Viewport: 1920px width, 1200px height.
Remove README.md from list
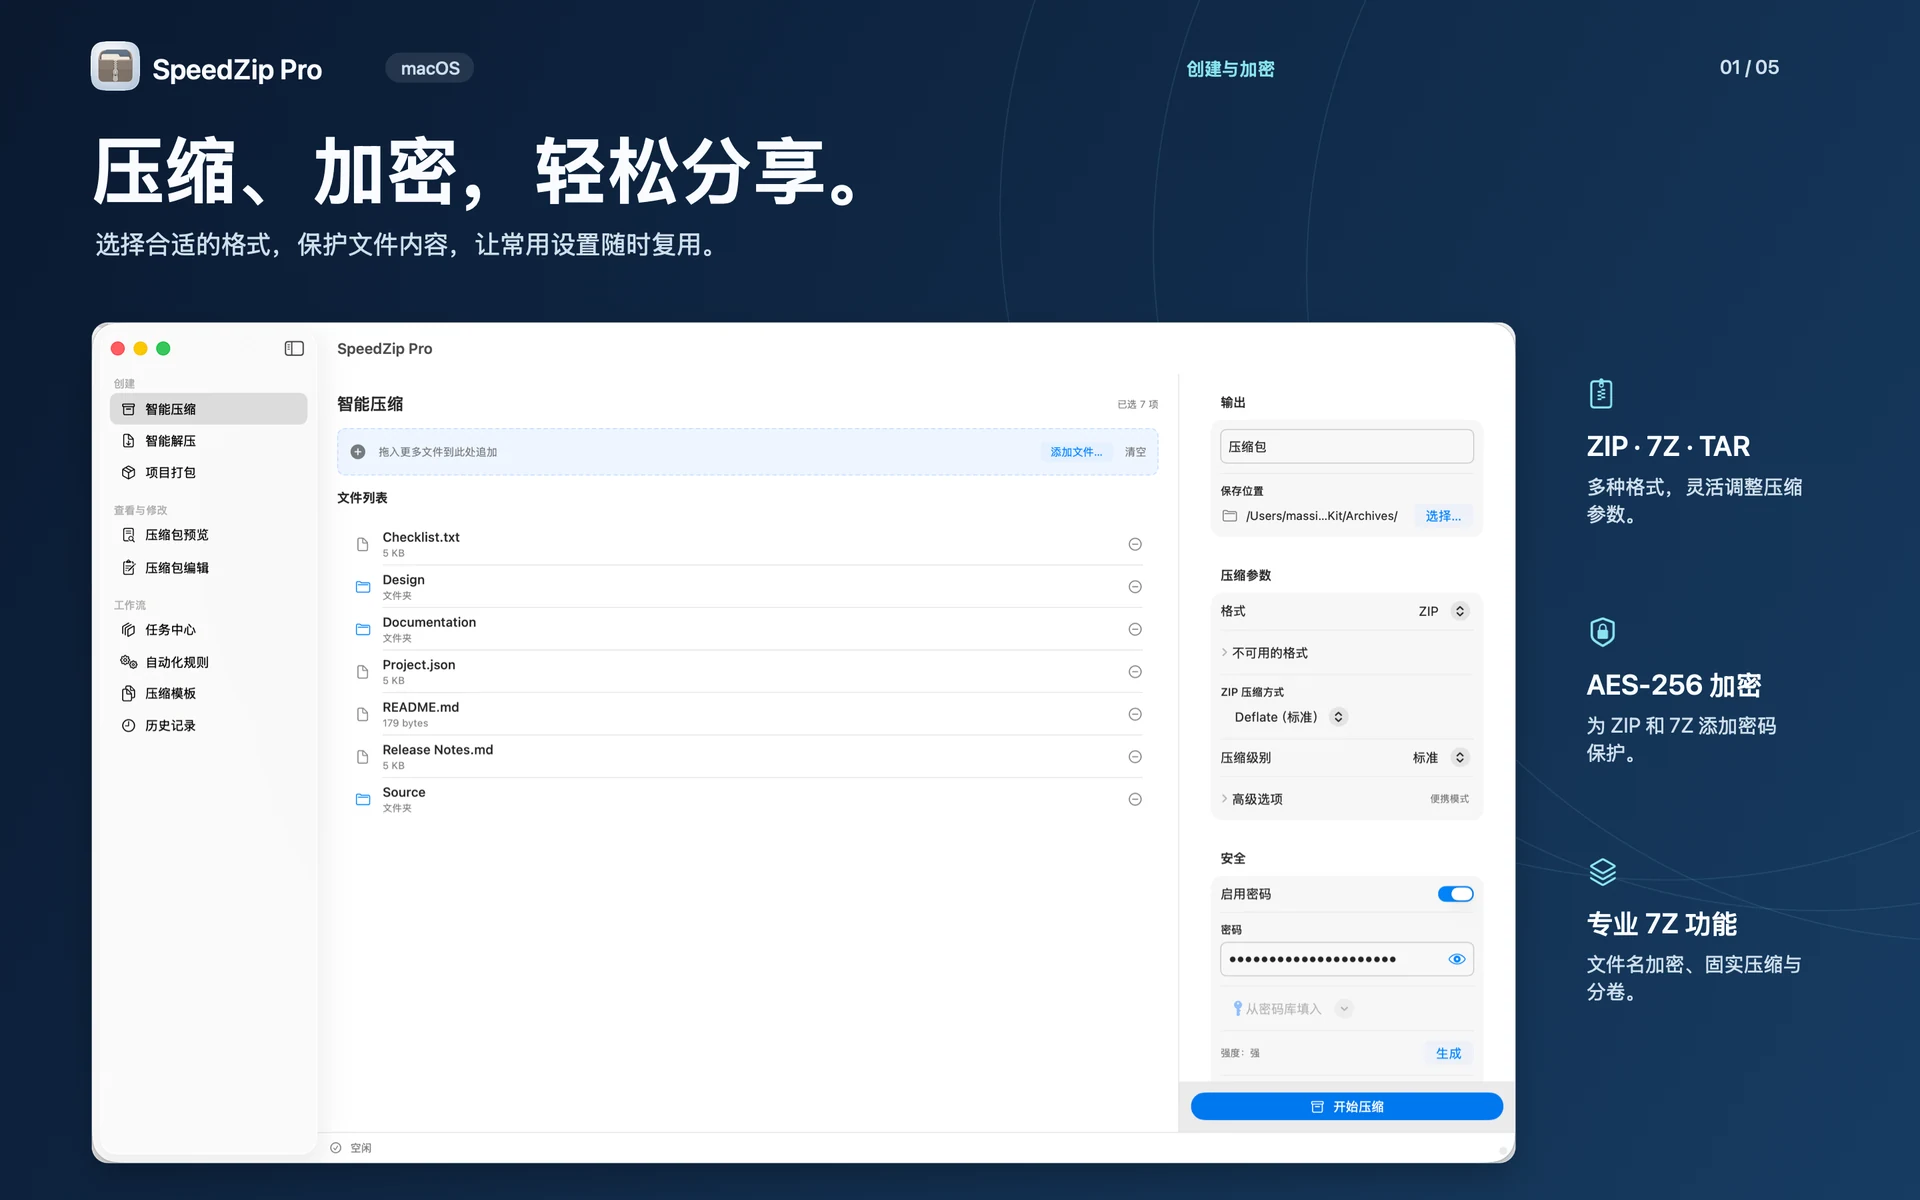click(x=1135, y=714)
